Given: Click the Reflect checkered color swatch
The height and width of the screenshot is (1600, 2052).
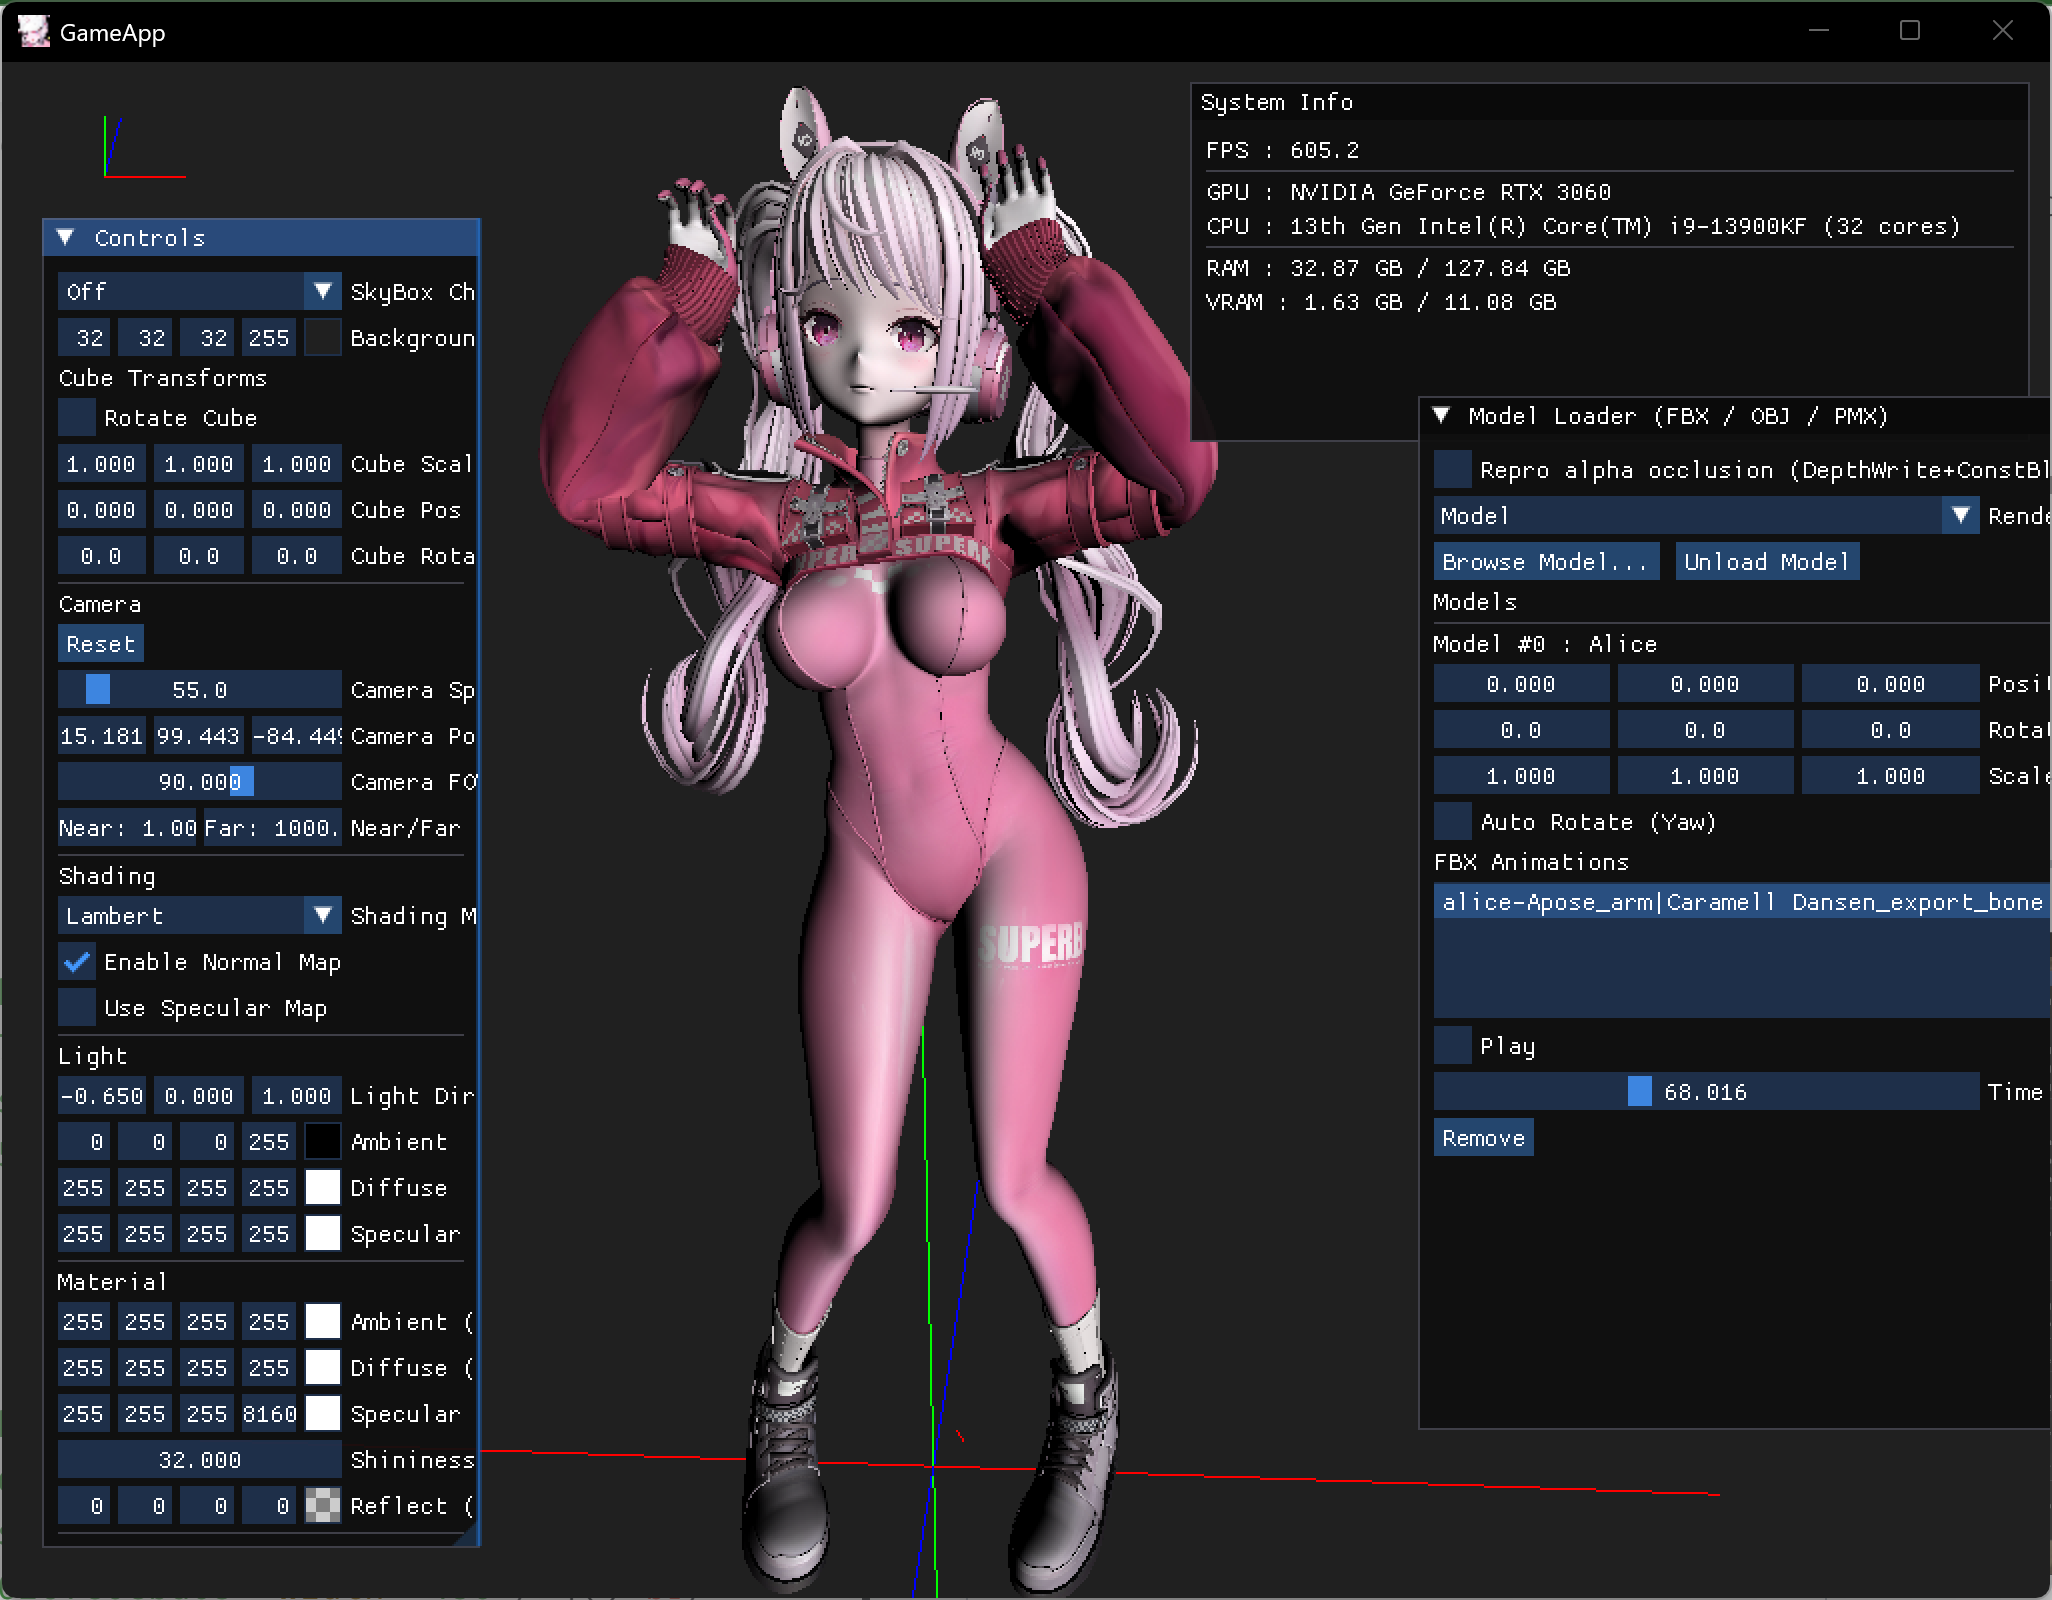Looking at the screenshot, I should coord(322,1506).
